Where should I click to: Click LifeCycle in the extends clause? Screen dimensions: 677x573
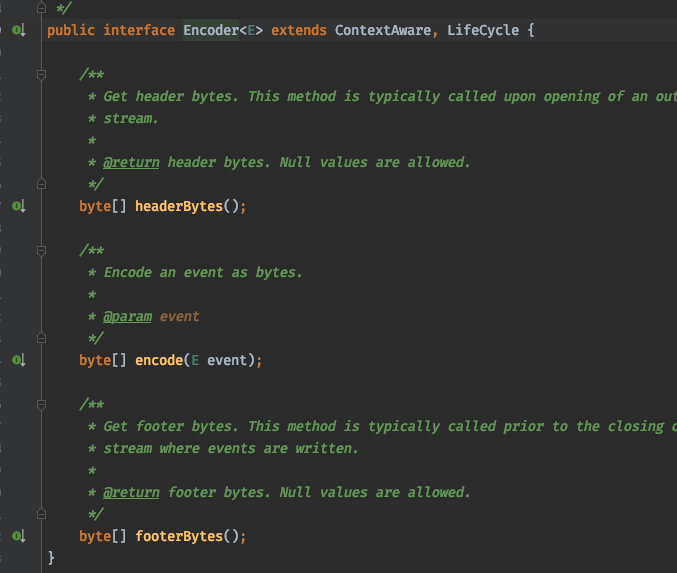483,30
